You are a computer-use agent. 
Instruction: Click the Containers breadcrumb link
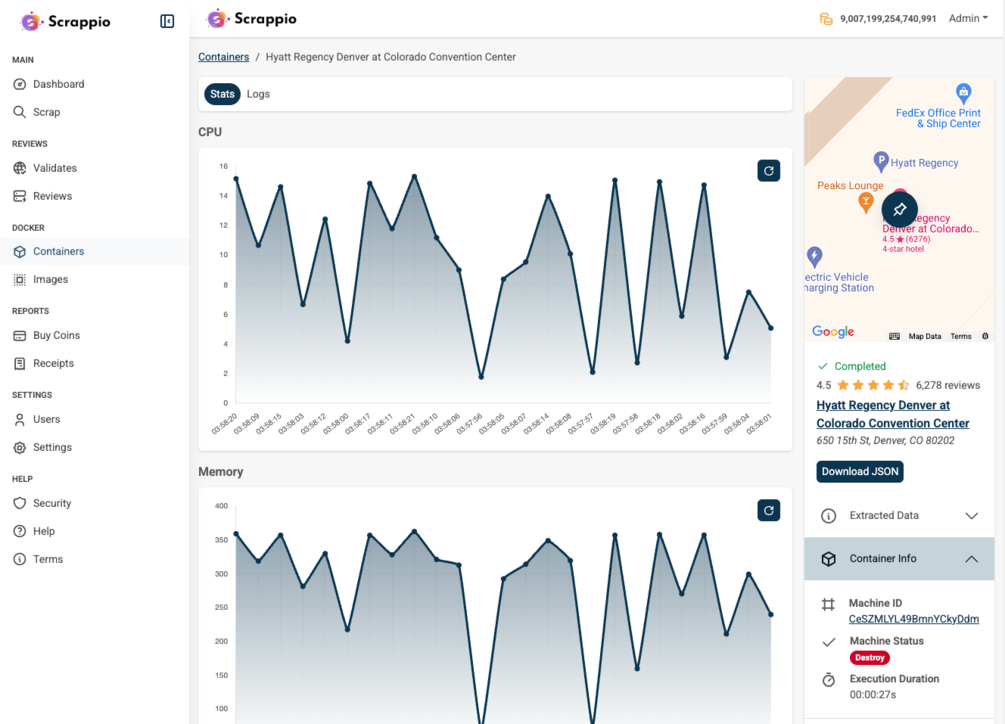224,57
